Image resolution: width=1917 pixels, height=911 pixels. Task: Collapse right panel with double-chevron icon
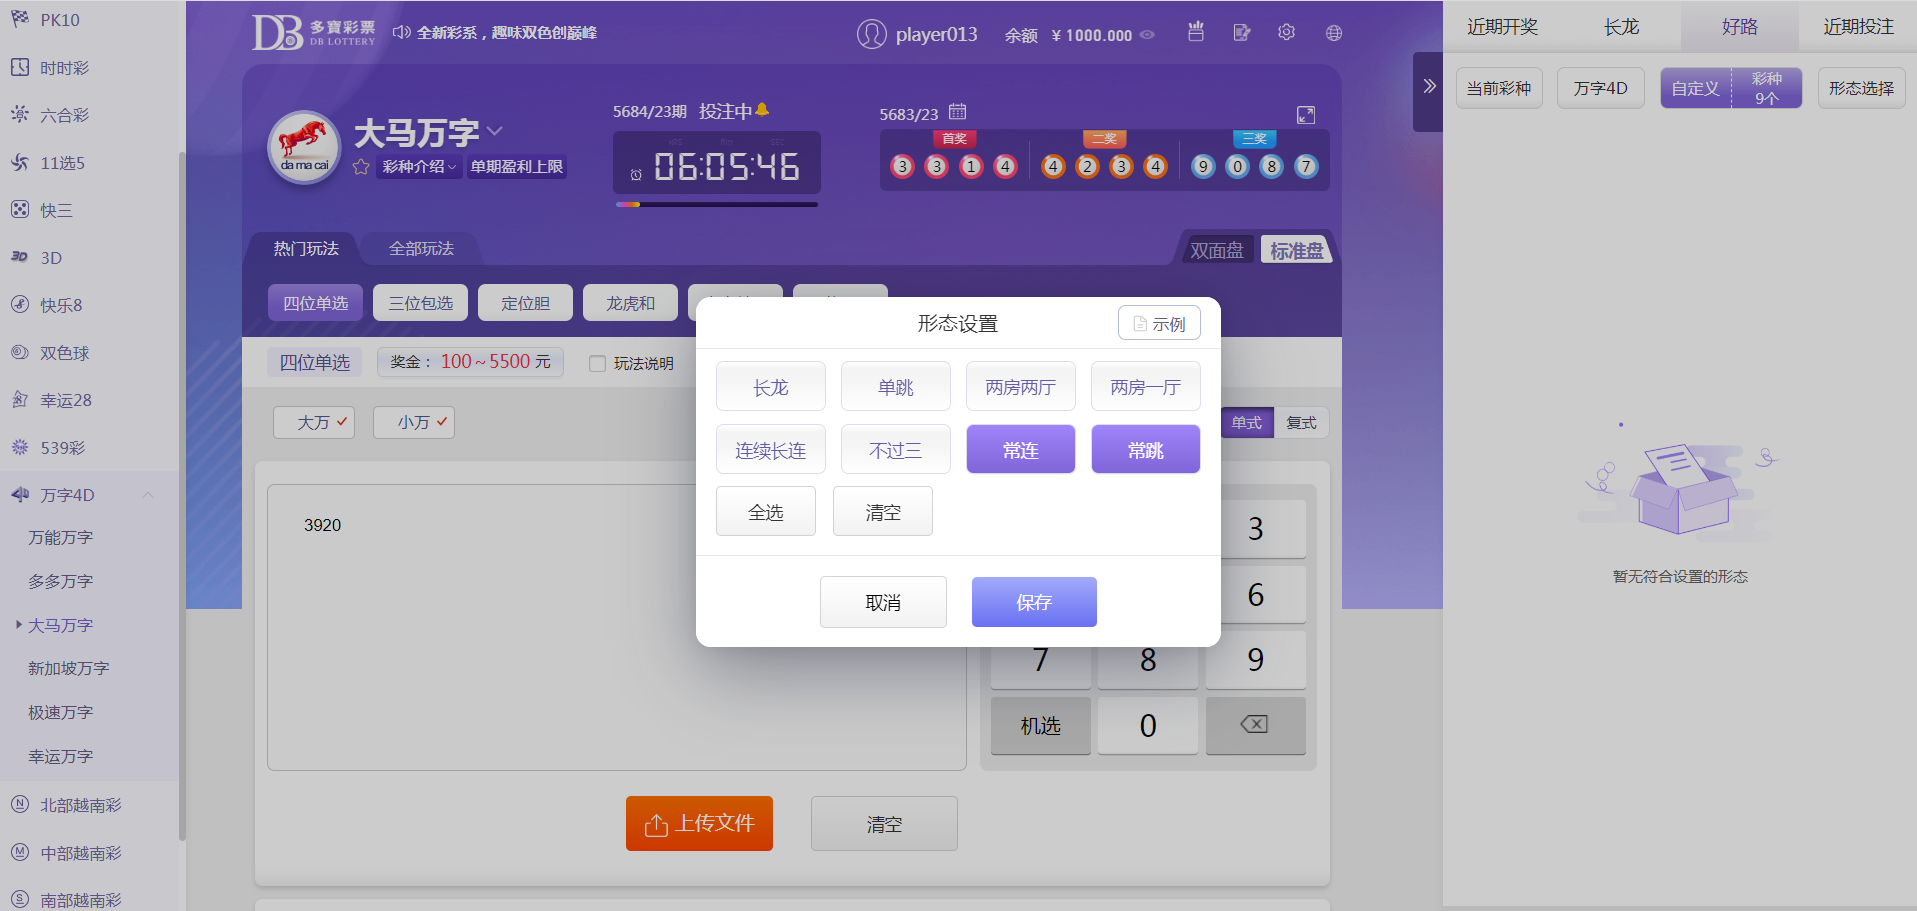coord(1429,87)
